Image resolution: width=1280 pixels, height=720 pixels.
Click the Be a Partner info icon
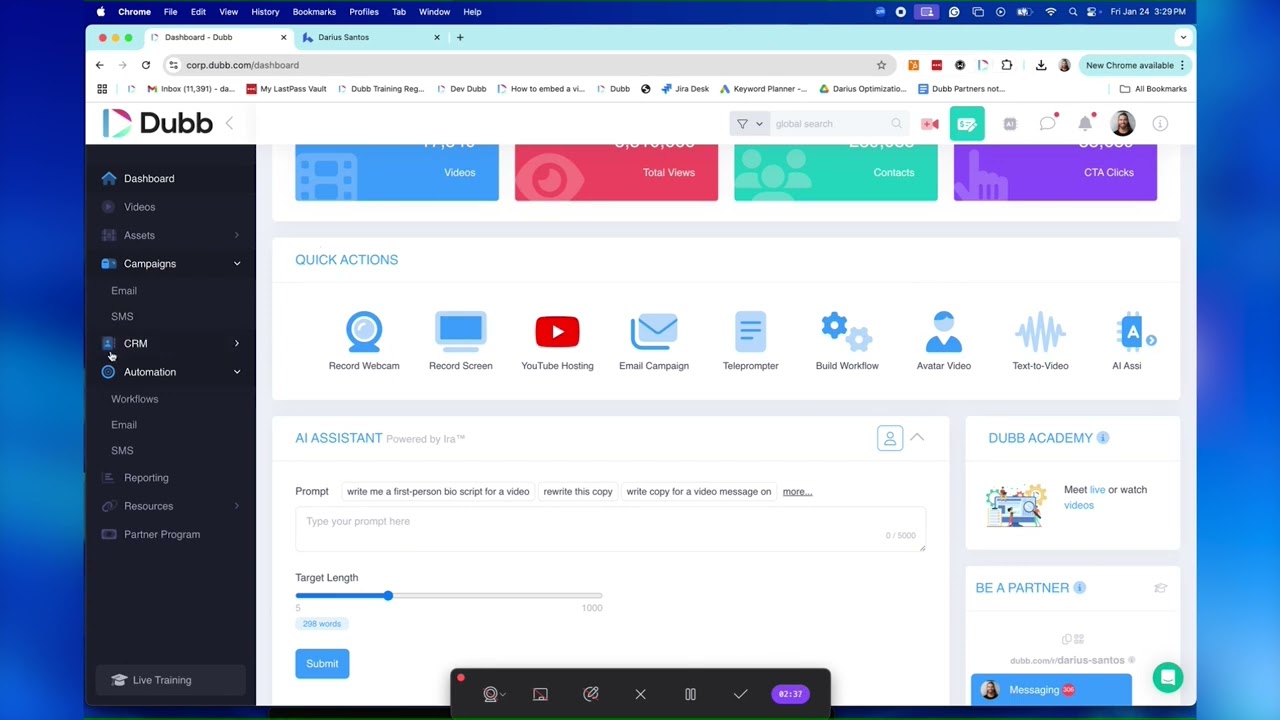[1079, 588]
